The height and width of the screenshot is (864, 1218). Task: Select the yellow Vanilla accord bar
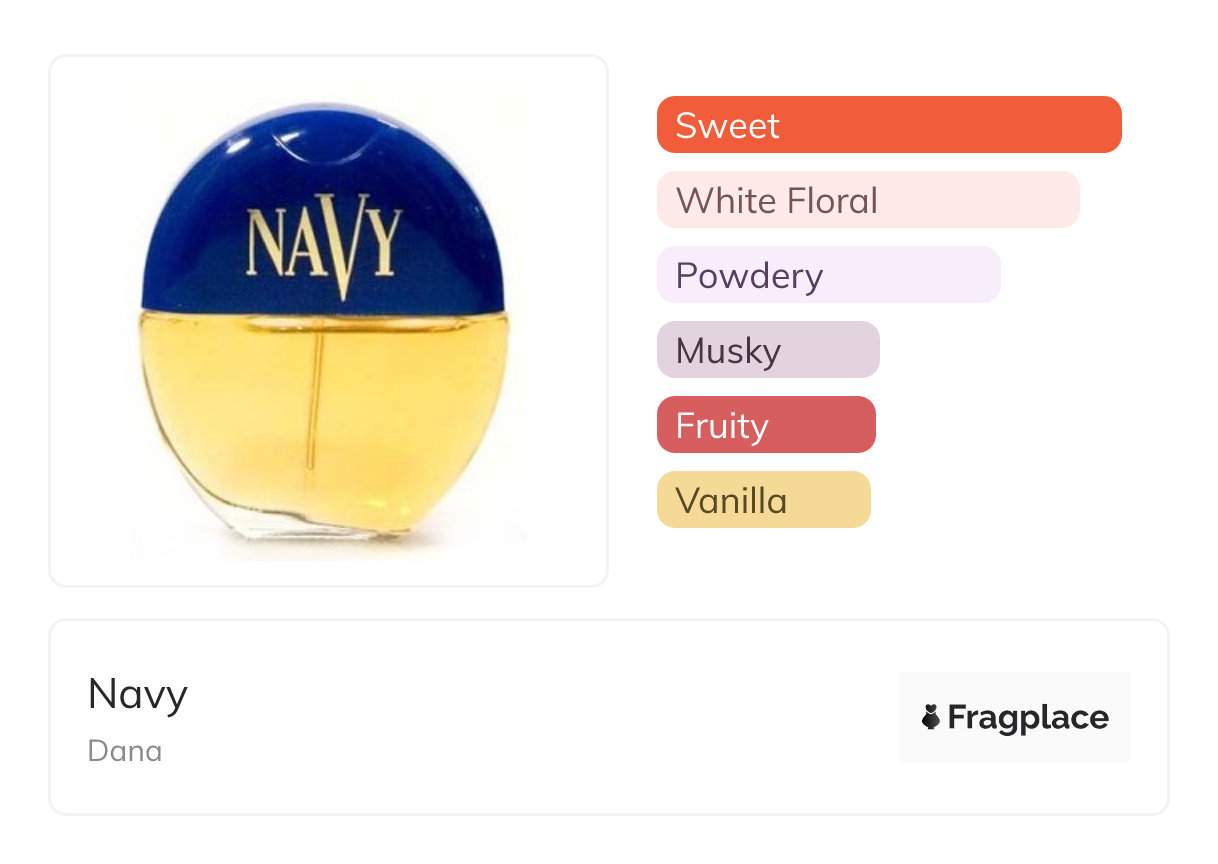(763, 500)
